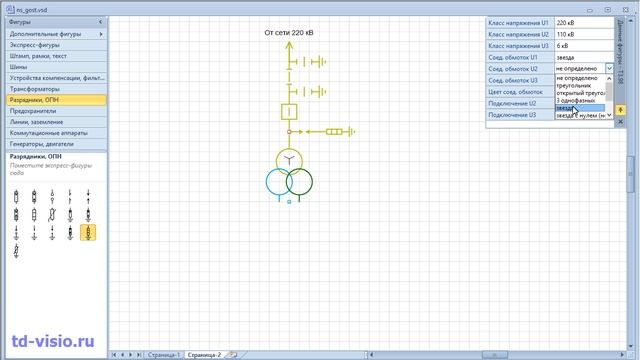Click the Соед. обмоток U1 value звезда
This screenshot has height=360, width=640.
[x=584, y=58]
